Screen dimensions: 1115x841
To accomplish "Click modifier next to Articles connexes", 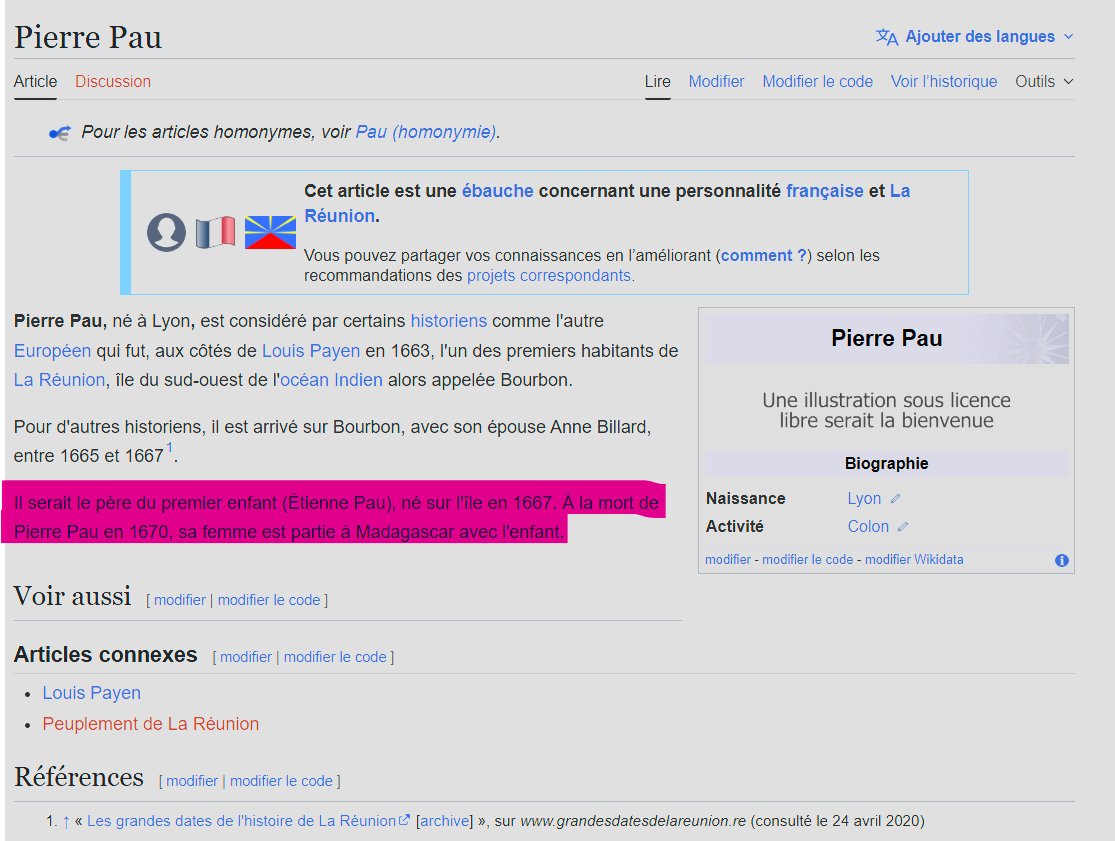I will click(x=246, y=658).
